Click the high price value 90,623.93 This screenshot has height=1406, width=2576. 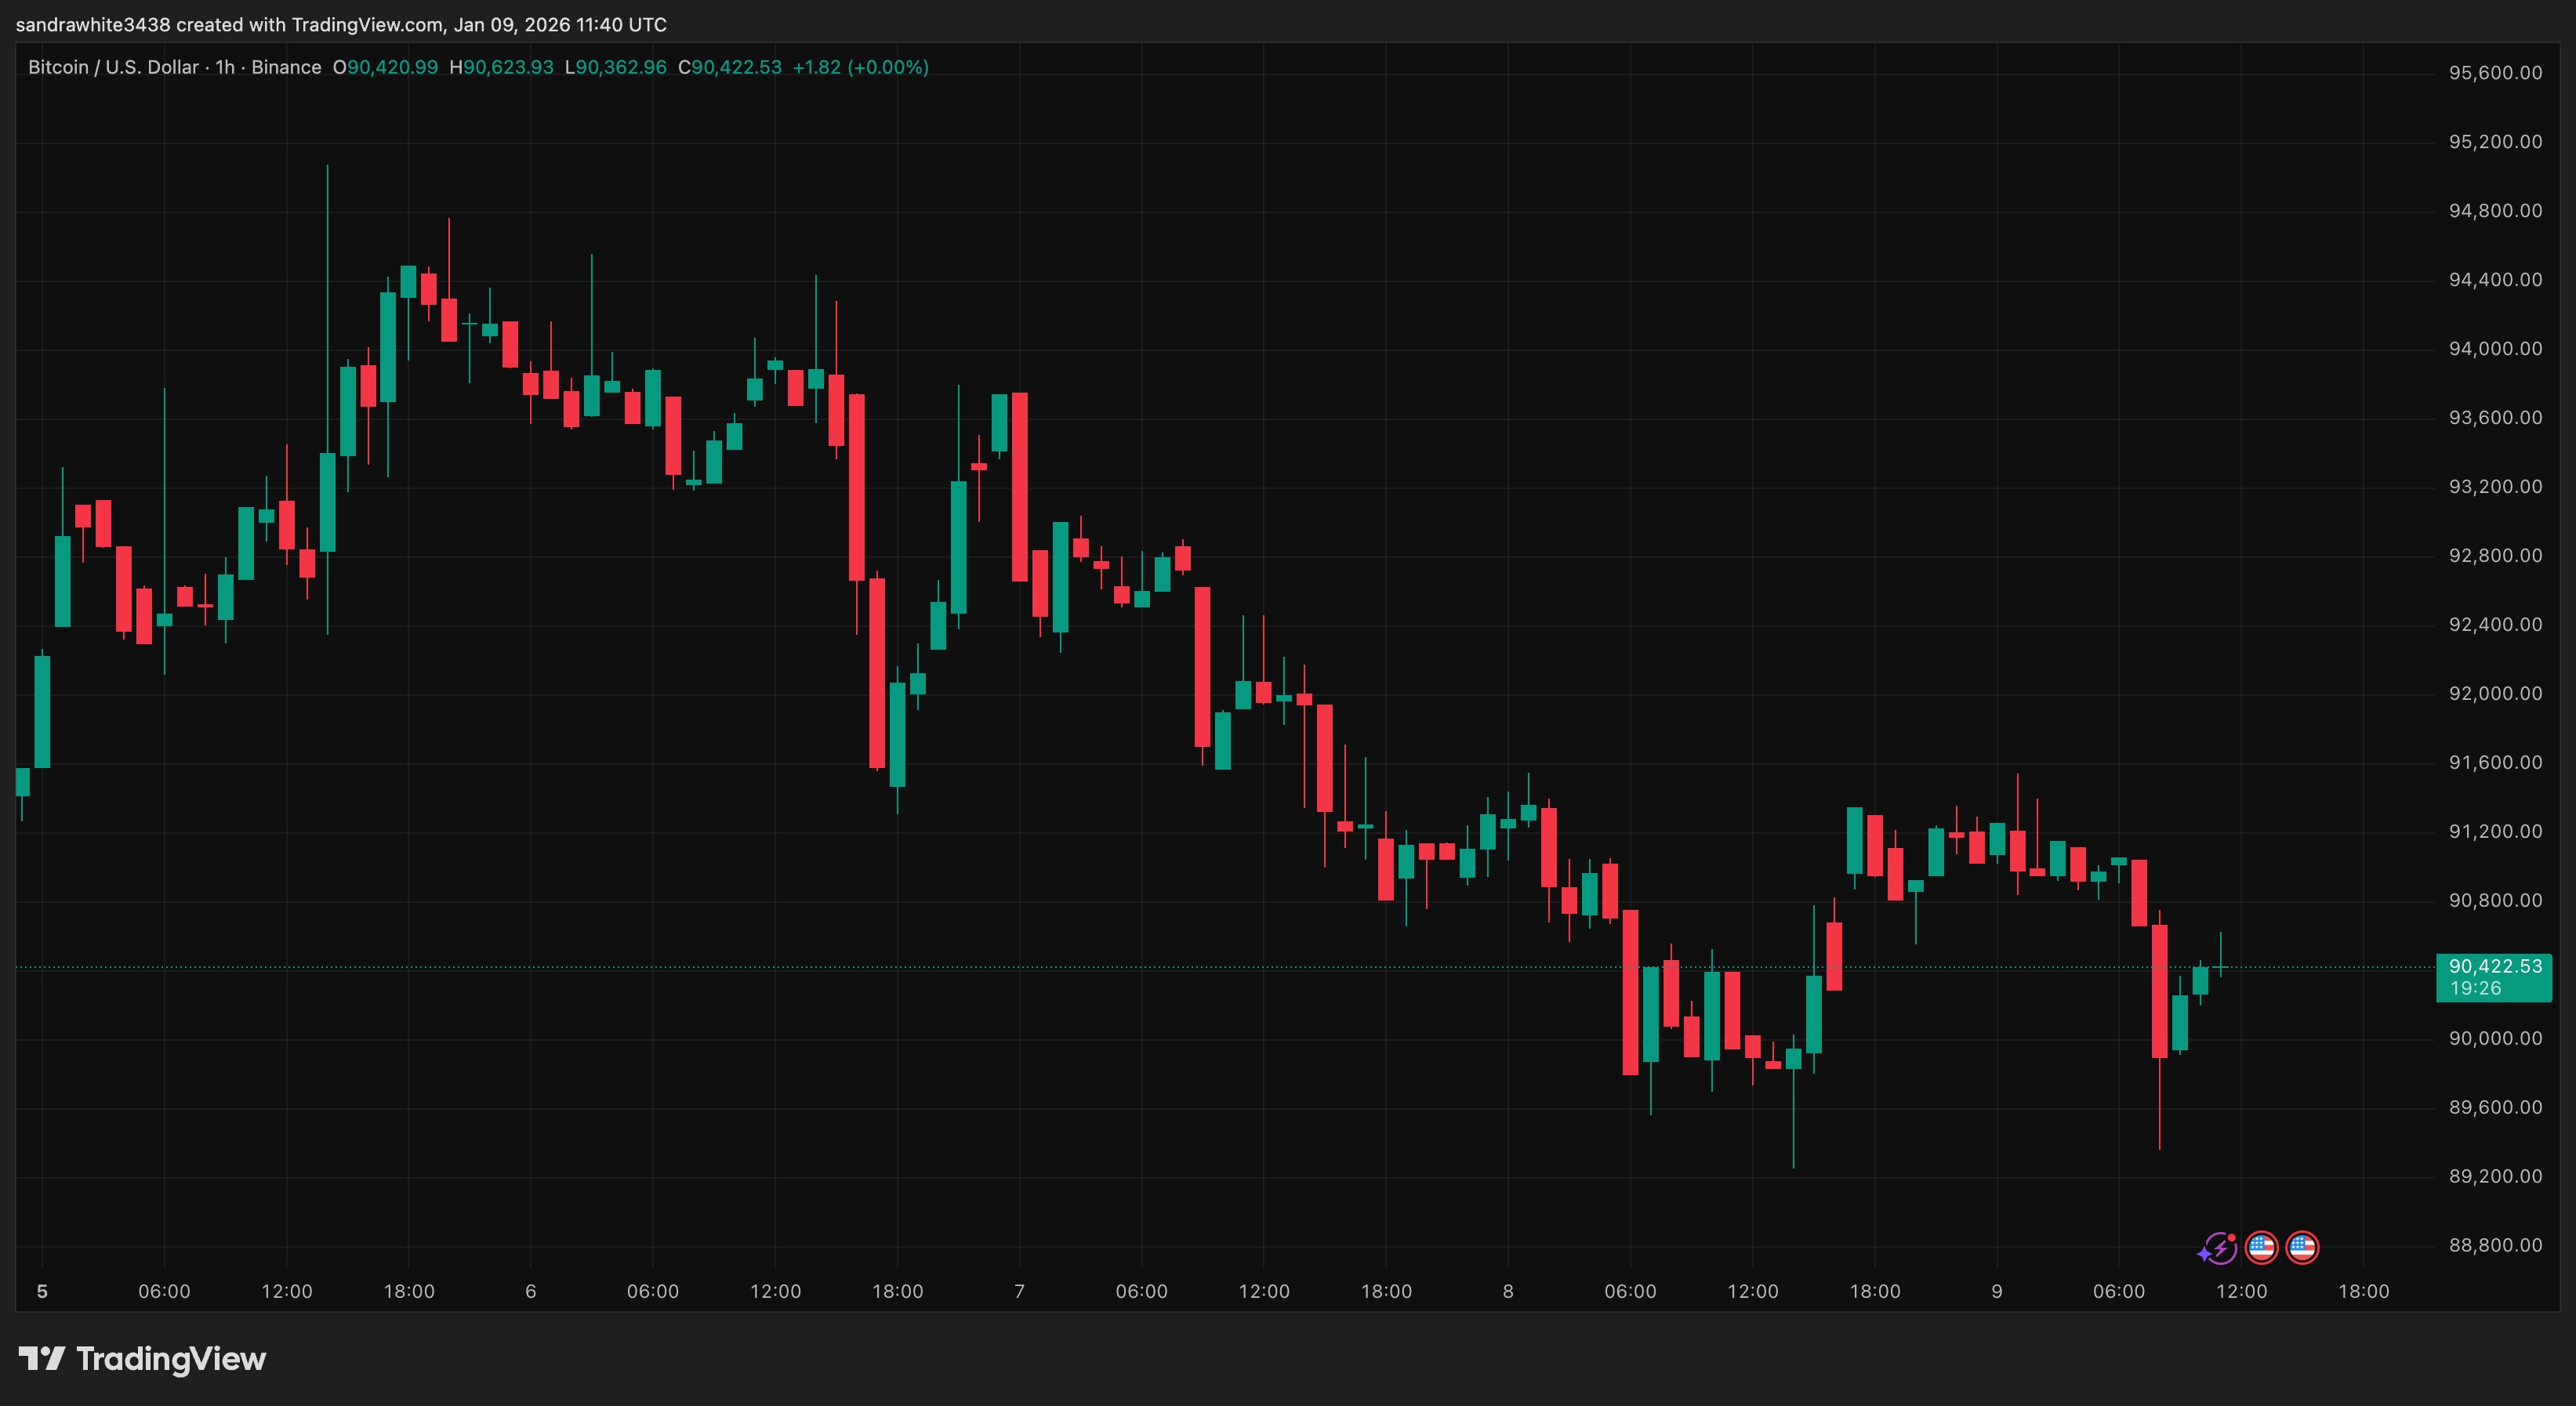click(x=503, y=67)
